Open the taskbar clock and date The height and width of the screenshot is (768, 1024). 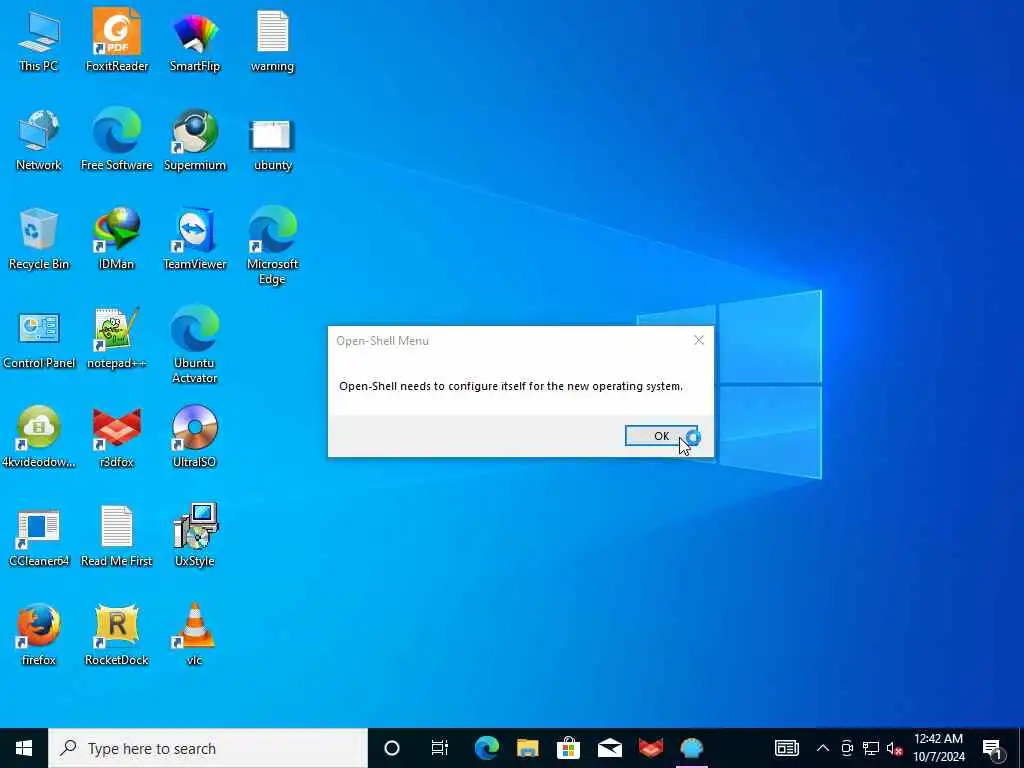[x=938, y=748]
